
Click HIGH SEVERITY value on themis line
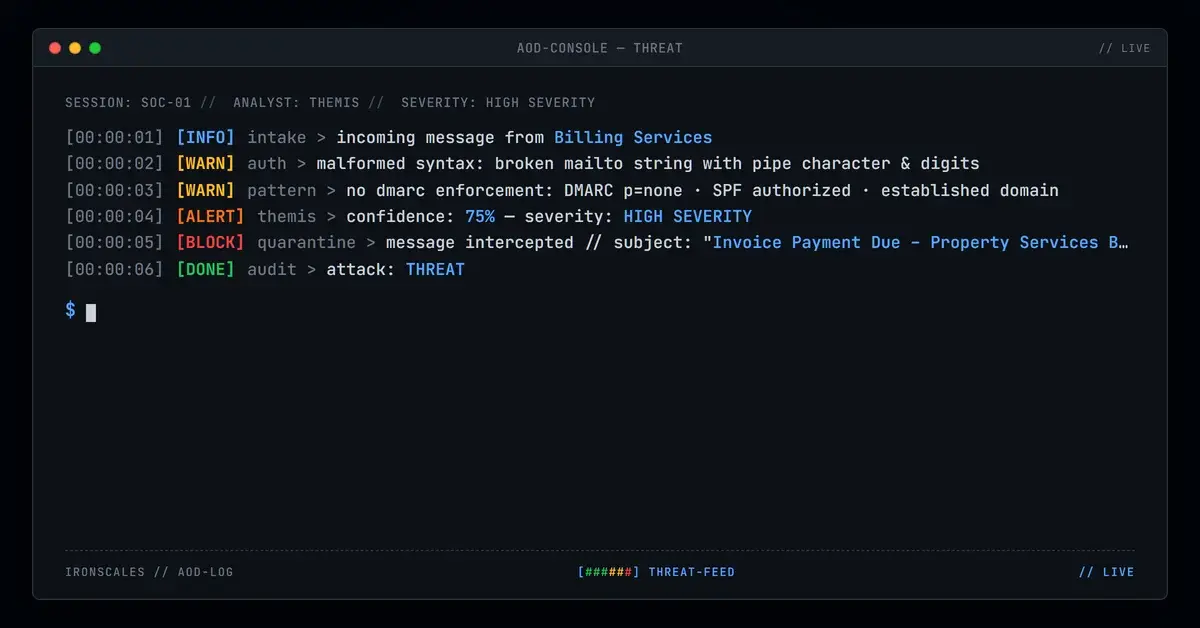[688, 216]
